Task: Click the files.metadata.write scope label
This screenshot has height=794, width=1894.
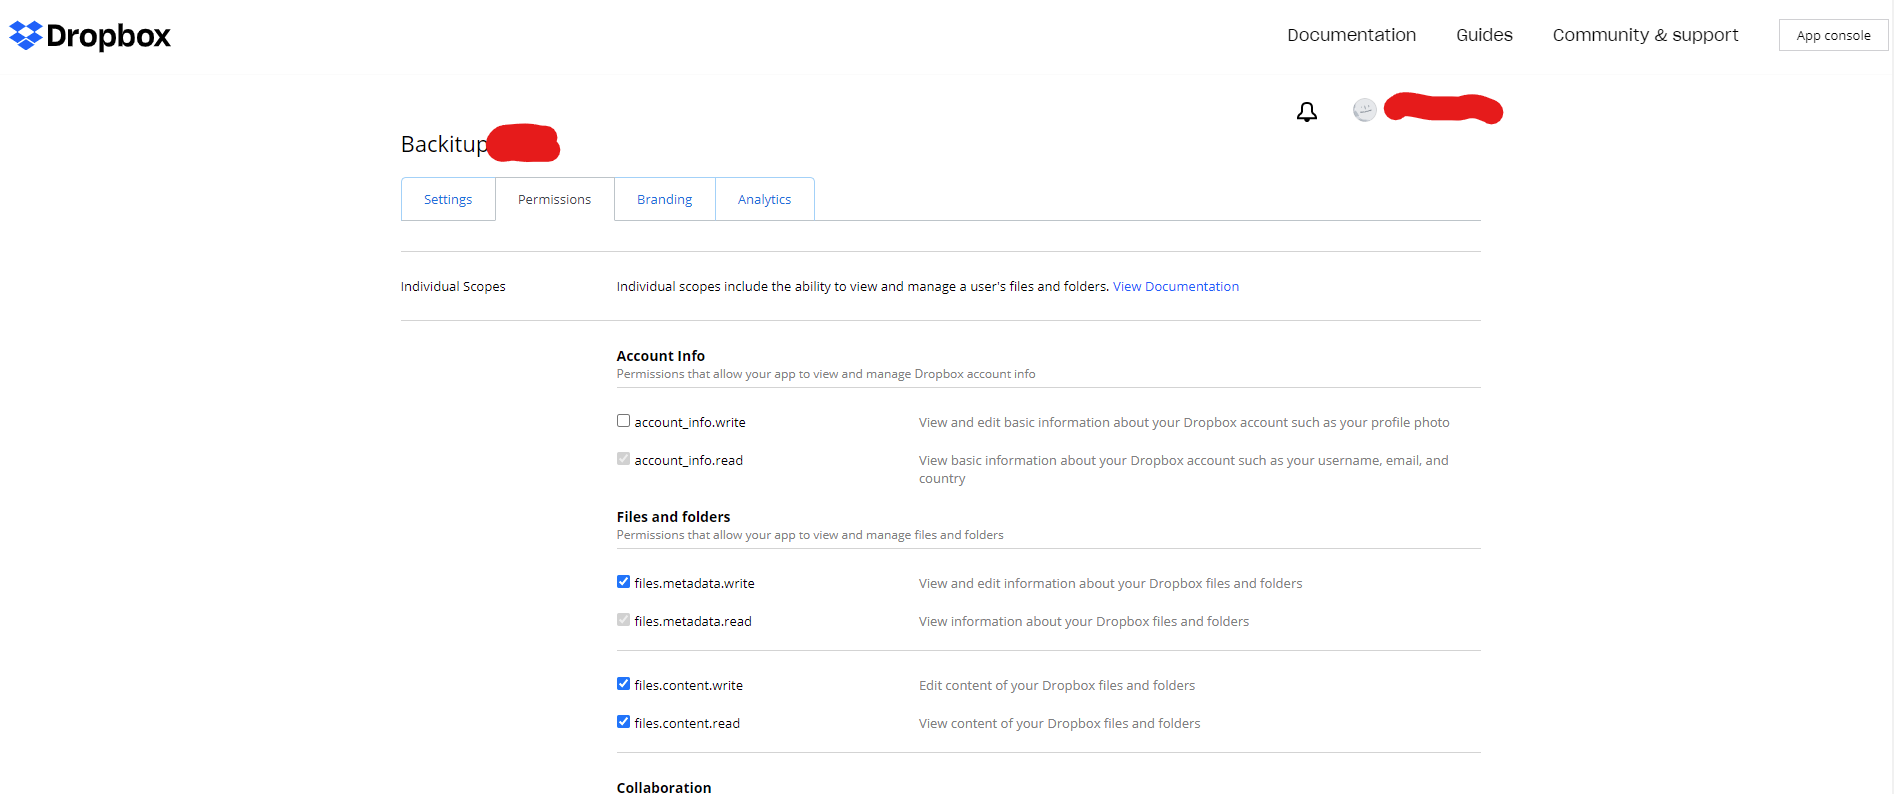Action: click(x=694, y=583)
